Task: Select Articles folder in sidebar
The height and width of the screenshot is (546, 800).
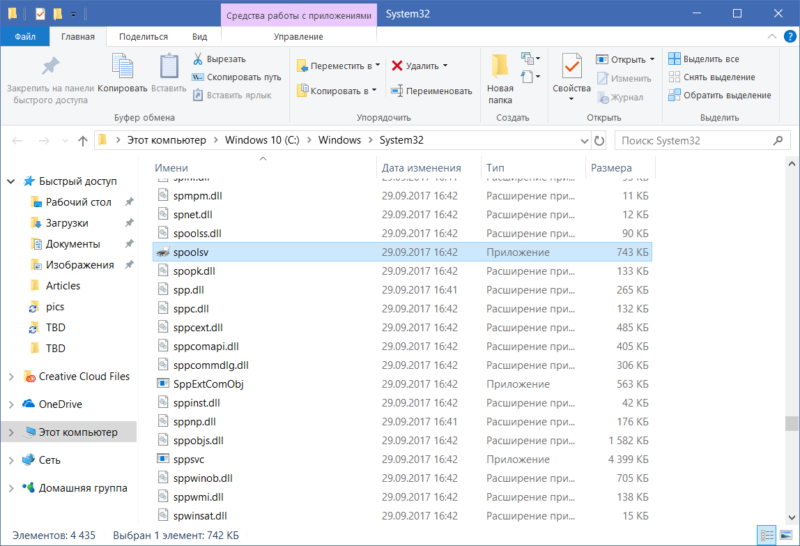Action: tap(63, 286)
